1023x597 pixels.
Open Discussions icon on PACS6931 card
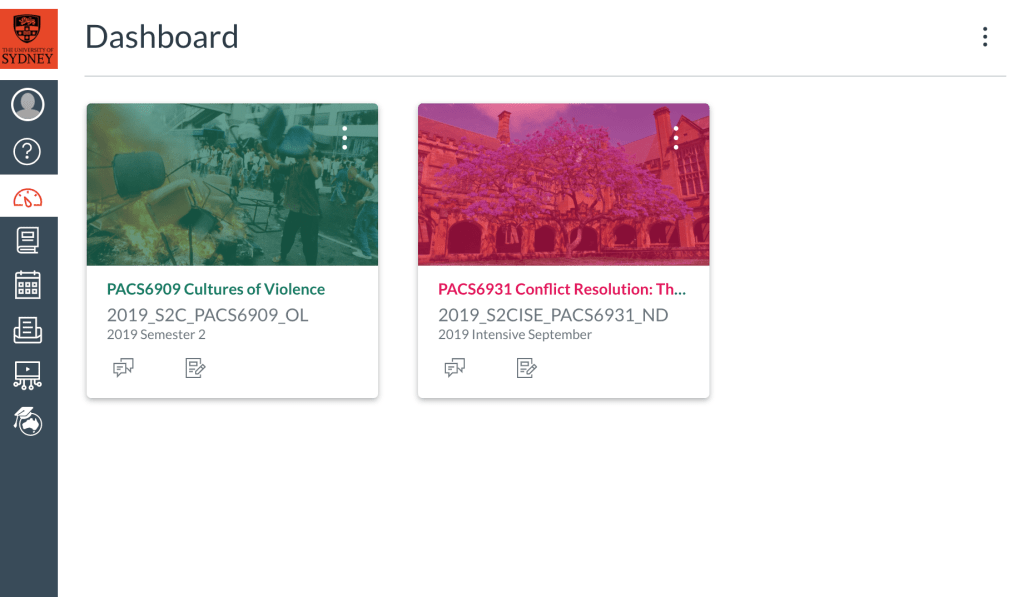pos(455,368)
